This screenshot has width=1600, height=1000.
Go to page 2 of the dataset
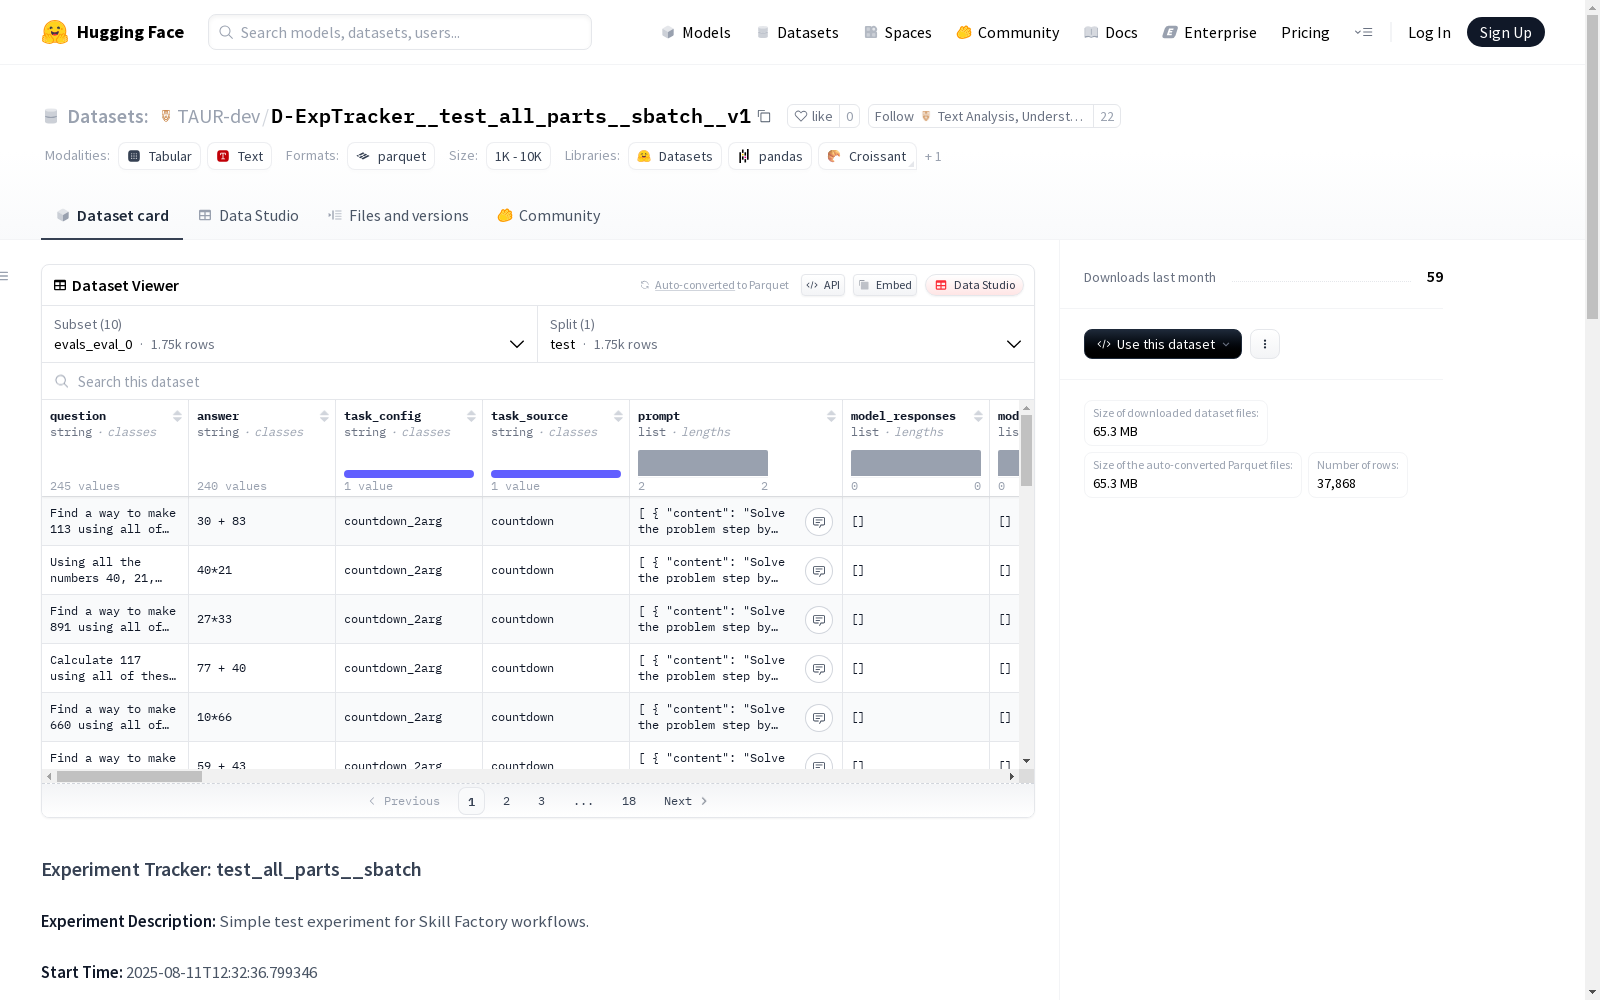507,801
